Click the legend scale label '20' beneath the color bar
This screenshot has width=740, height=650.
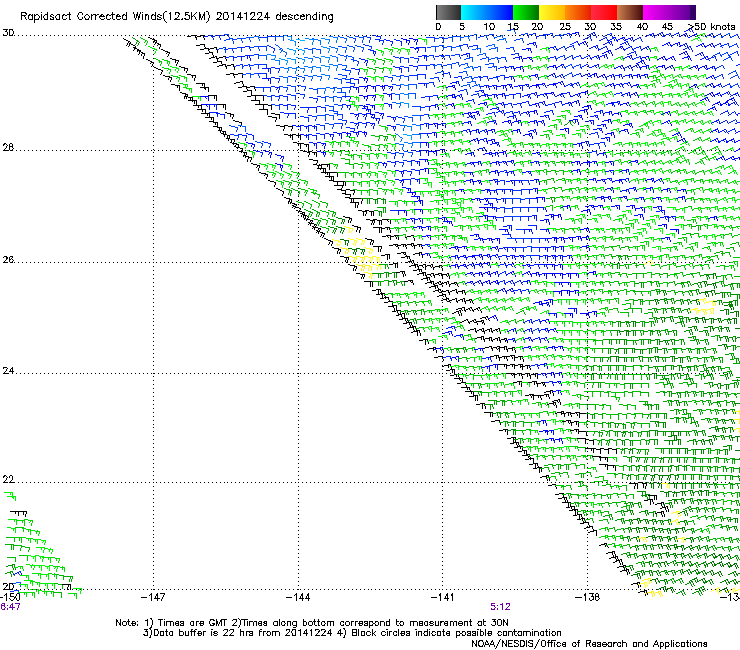[x=537, y=27]
